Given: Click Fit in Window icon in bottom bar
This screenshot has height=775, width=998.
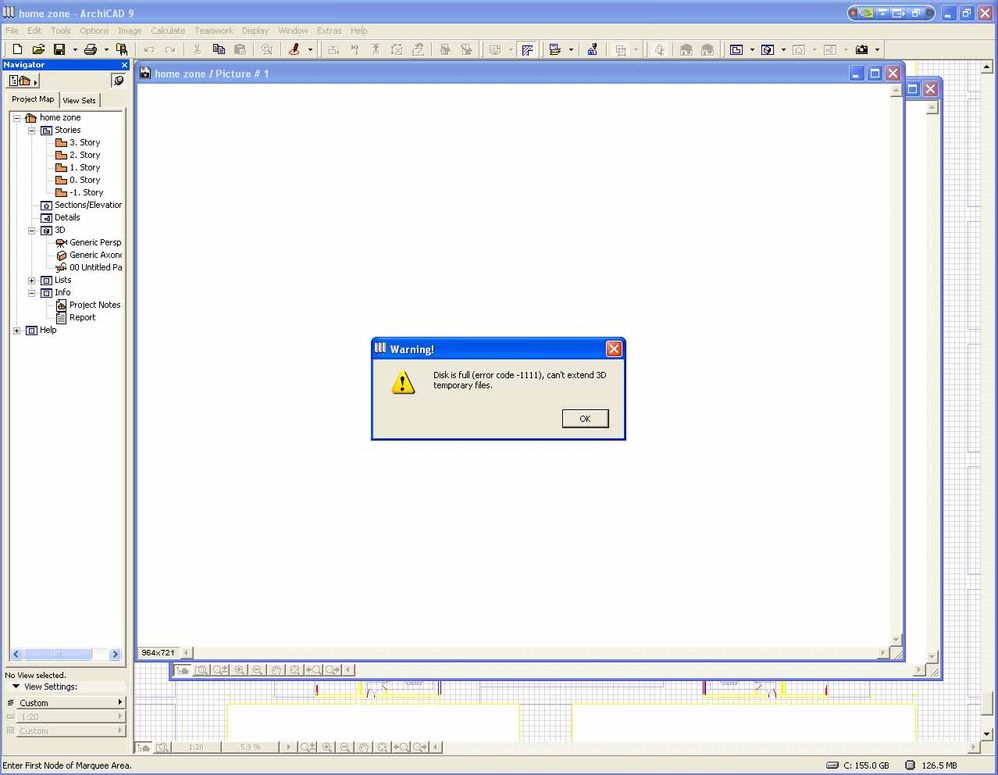Looking at the screenshot, I should 382,747.
